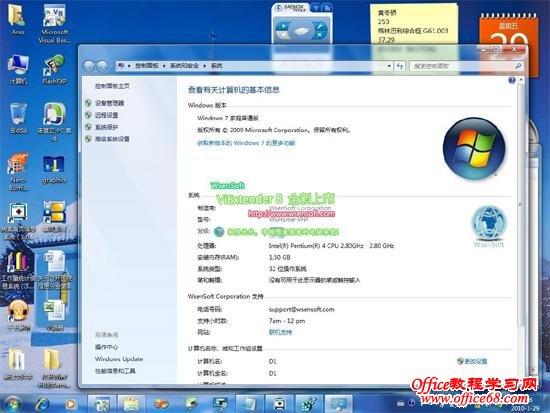The height and width of the screenshot is (413, 550).
Task: Expand the address bar history dropdown
Action: (x=389, y=66)
